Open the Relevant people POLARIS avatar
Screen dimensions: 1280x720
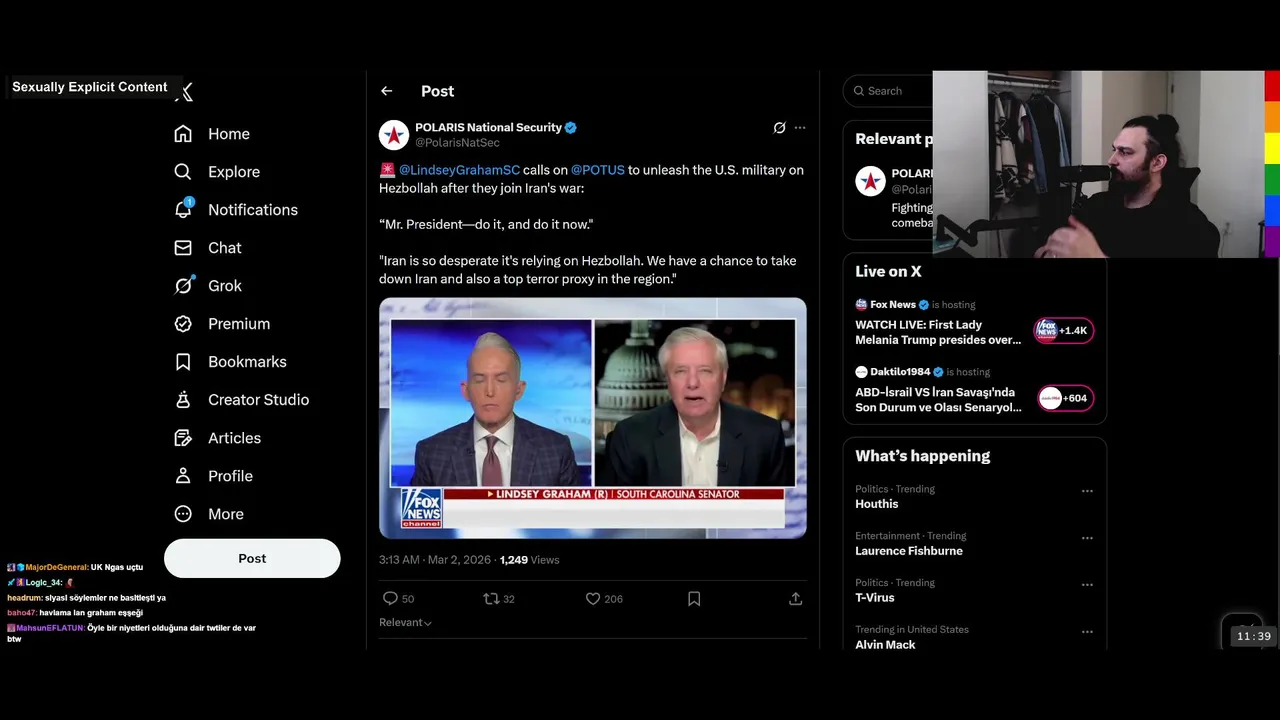click(870, 181)
